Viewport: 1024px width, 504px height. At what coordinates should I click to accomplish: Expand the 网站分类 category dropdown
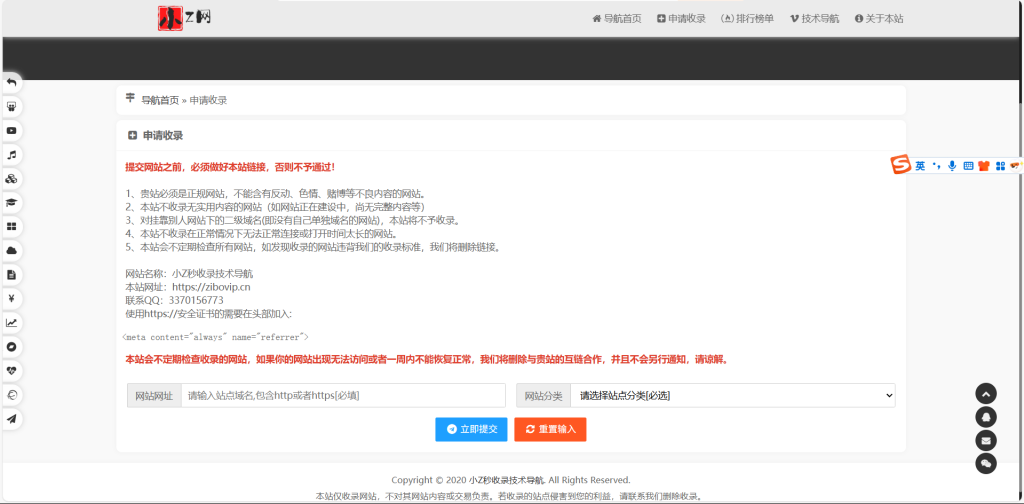732,396
